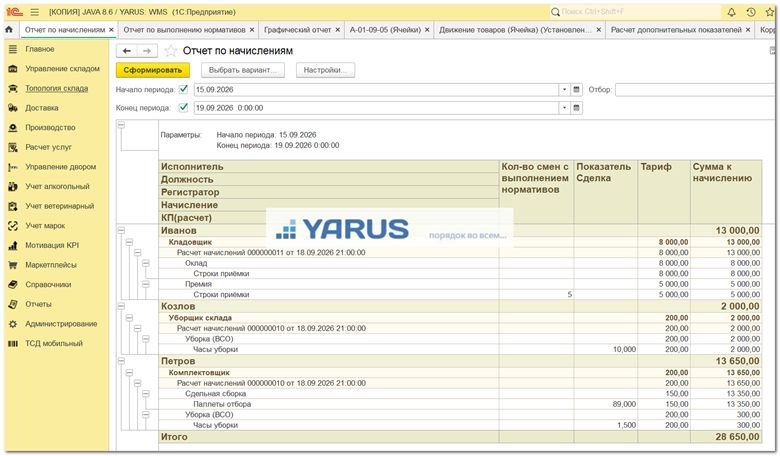Collapse the Кладовщик group
780x456 pixels.
[129, 242]
